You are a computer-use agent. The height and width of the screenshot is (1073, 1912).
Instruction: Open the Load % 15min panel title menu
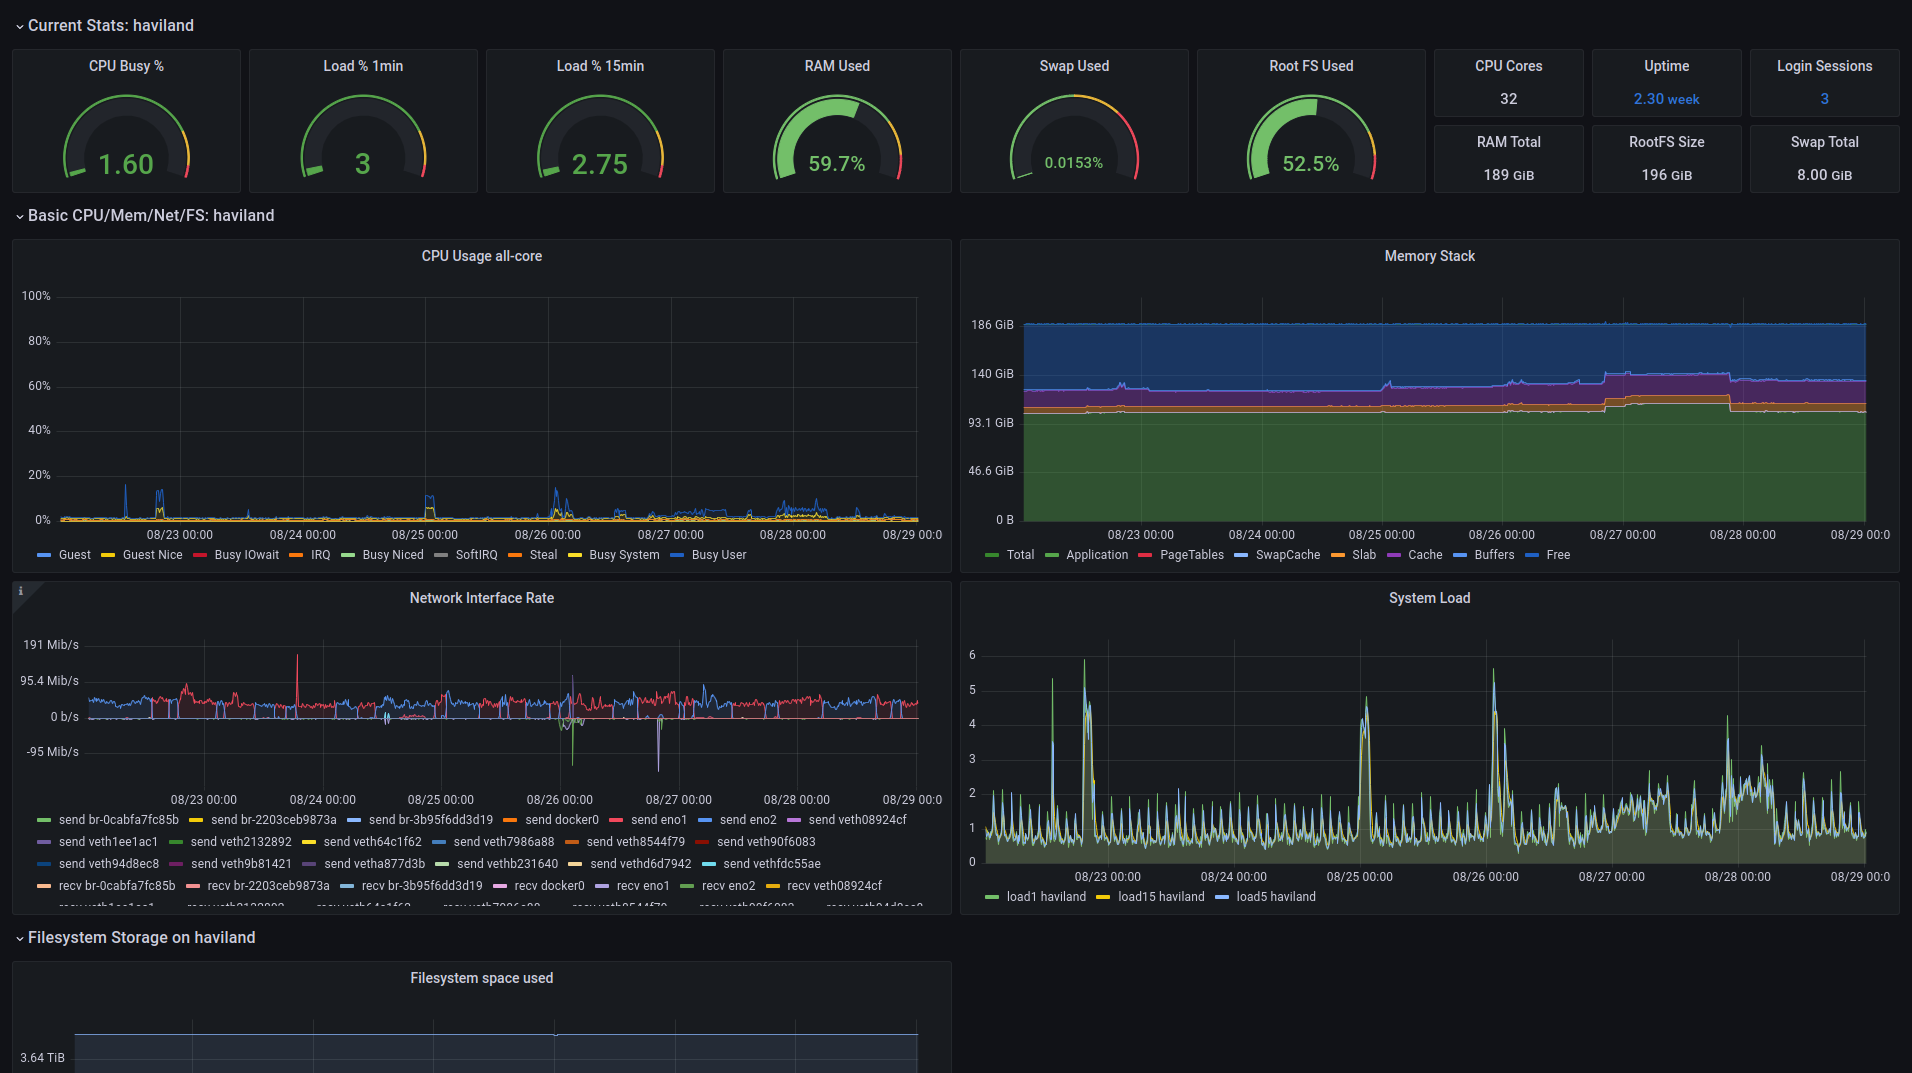(x=600, y=66)
